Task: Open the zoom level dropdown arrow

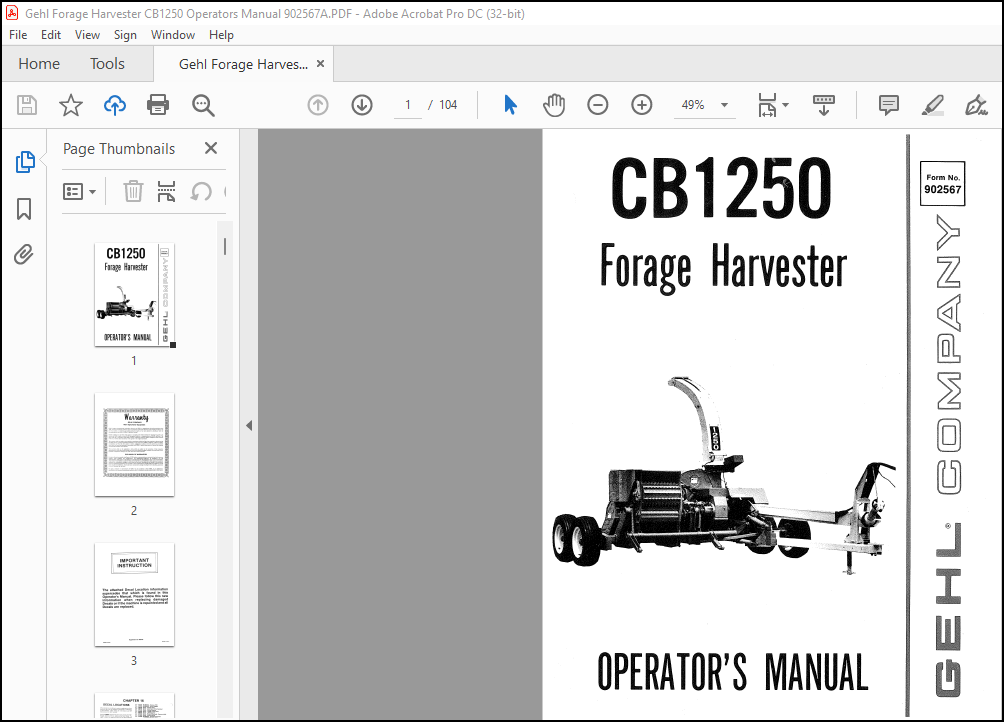Action: [x=724, y=105]
